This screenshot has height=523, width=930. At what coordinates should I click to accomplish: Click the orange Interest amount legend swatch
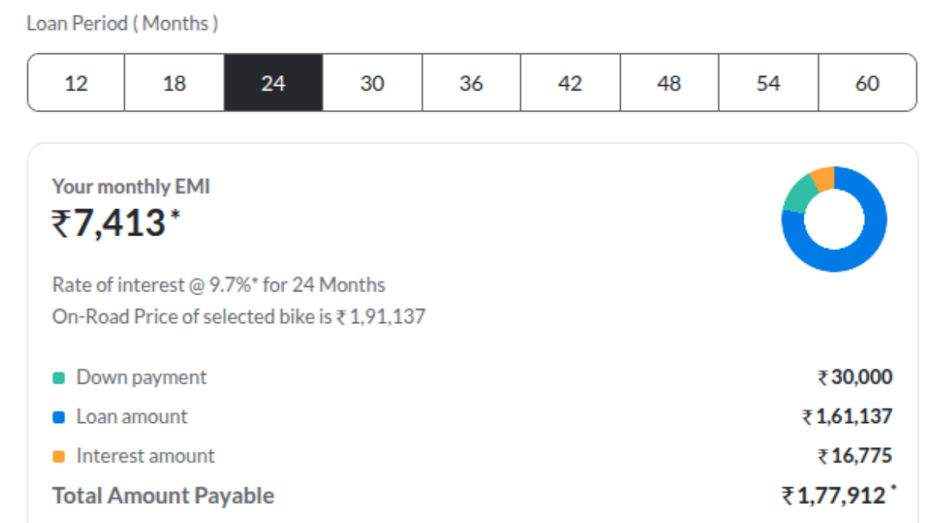click(x=59, y=457)
